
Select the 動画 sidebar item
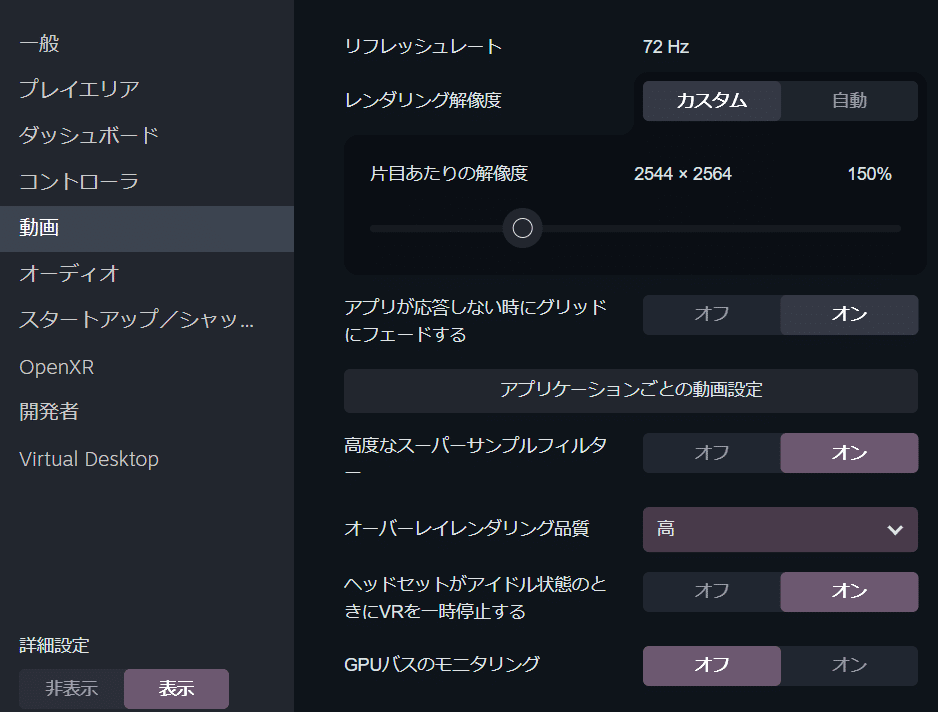147,229
